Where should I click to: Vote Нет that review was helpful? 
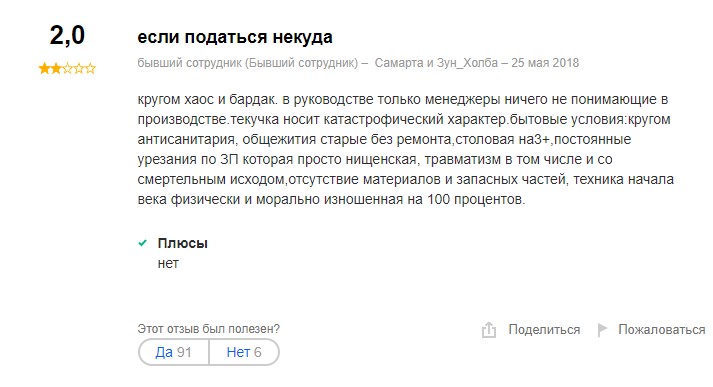(244, 352)
